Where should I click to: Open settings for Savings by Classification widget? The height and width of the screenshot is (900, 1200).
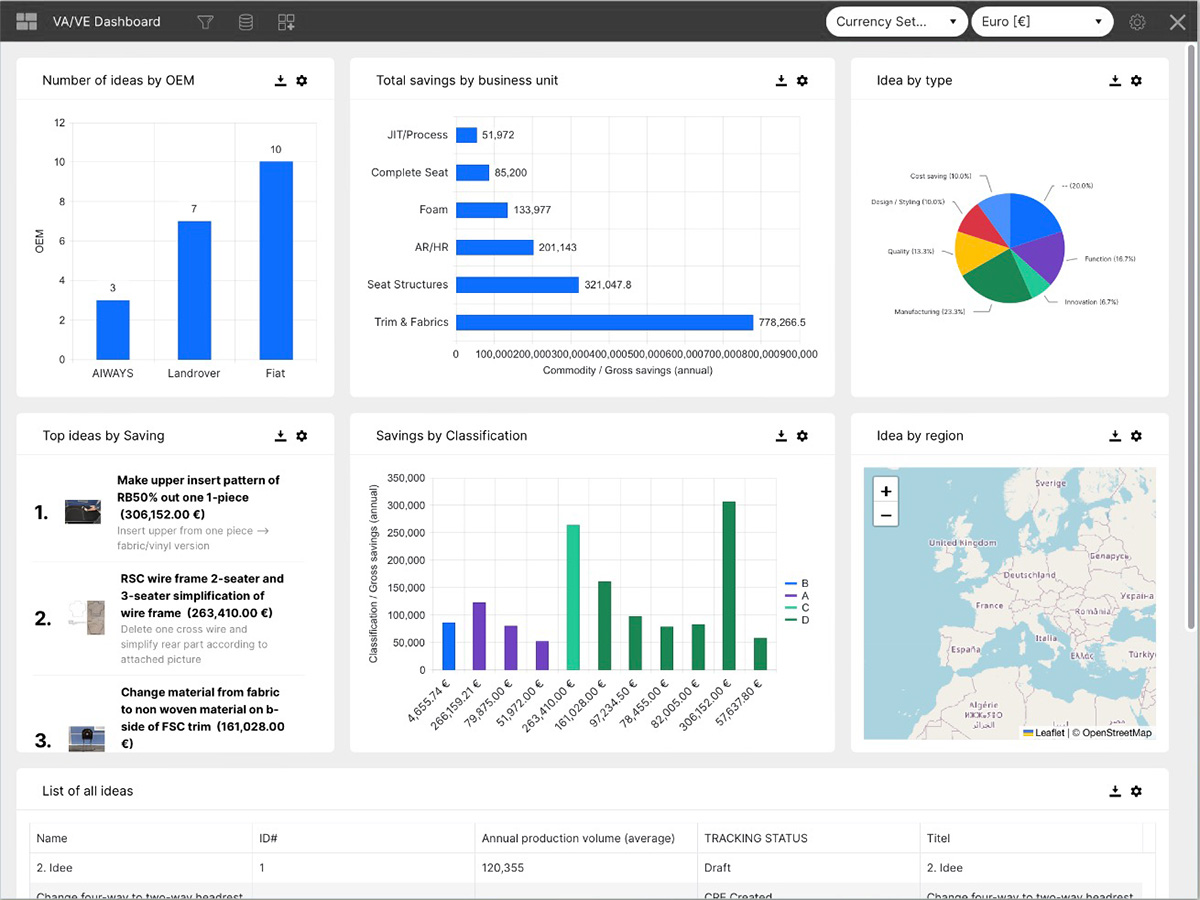[x=802, y=436]
